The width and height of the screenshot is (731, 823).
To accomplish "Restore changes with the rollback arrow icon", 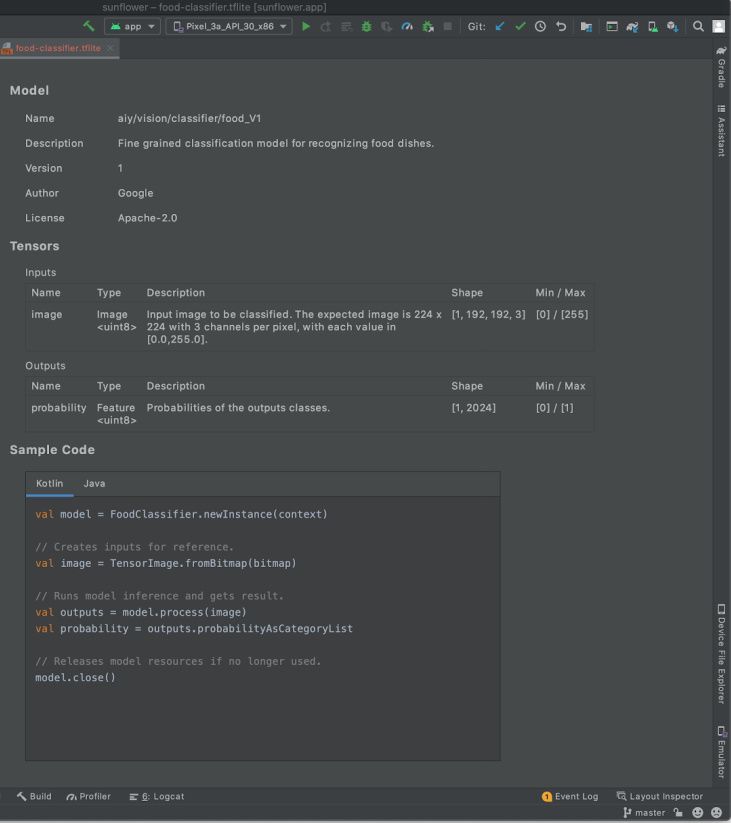I will click(561, 26).
